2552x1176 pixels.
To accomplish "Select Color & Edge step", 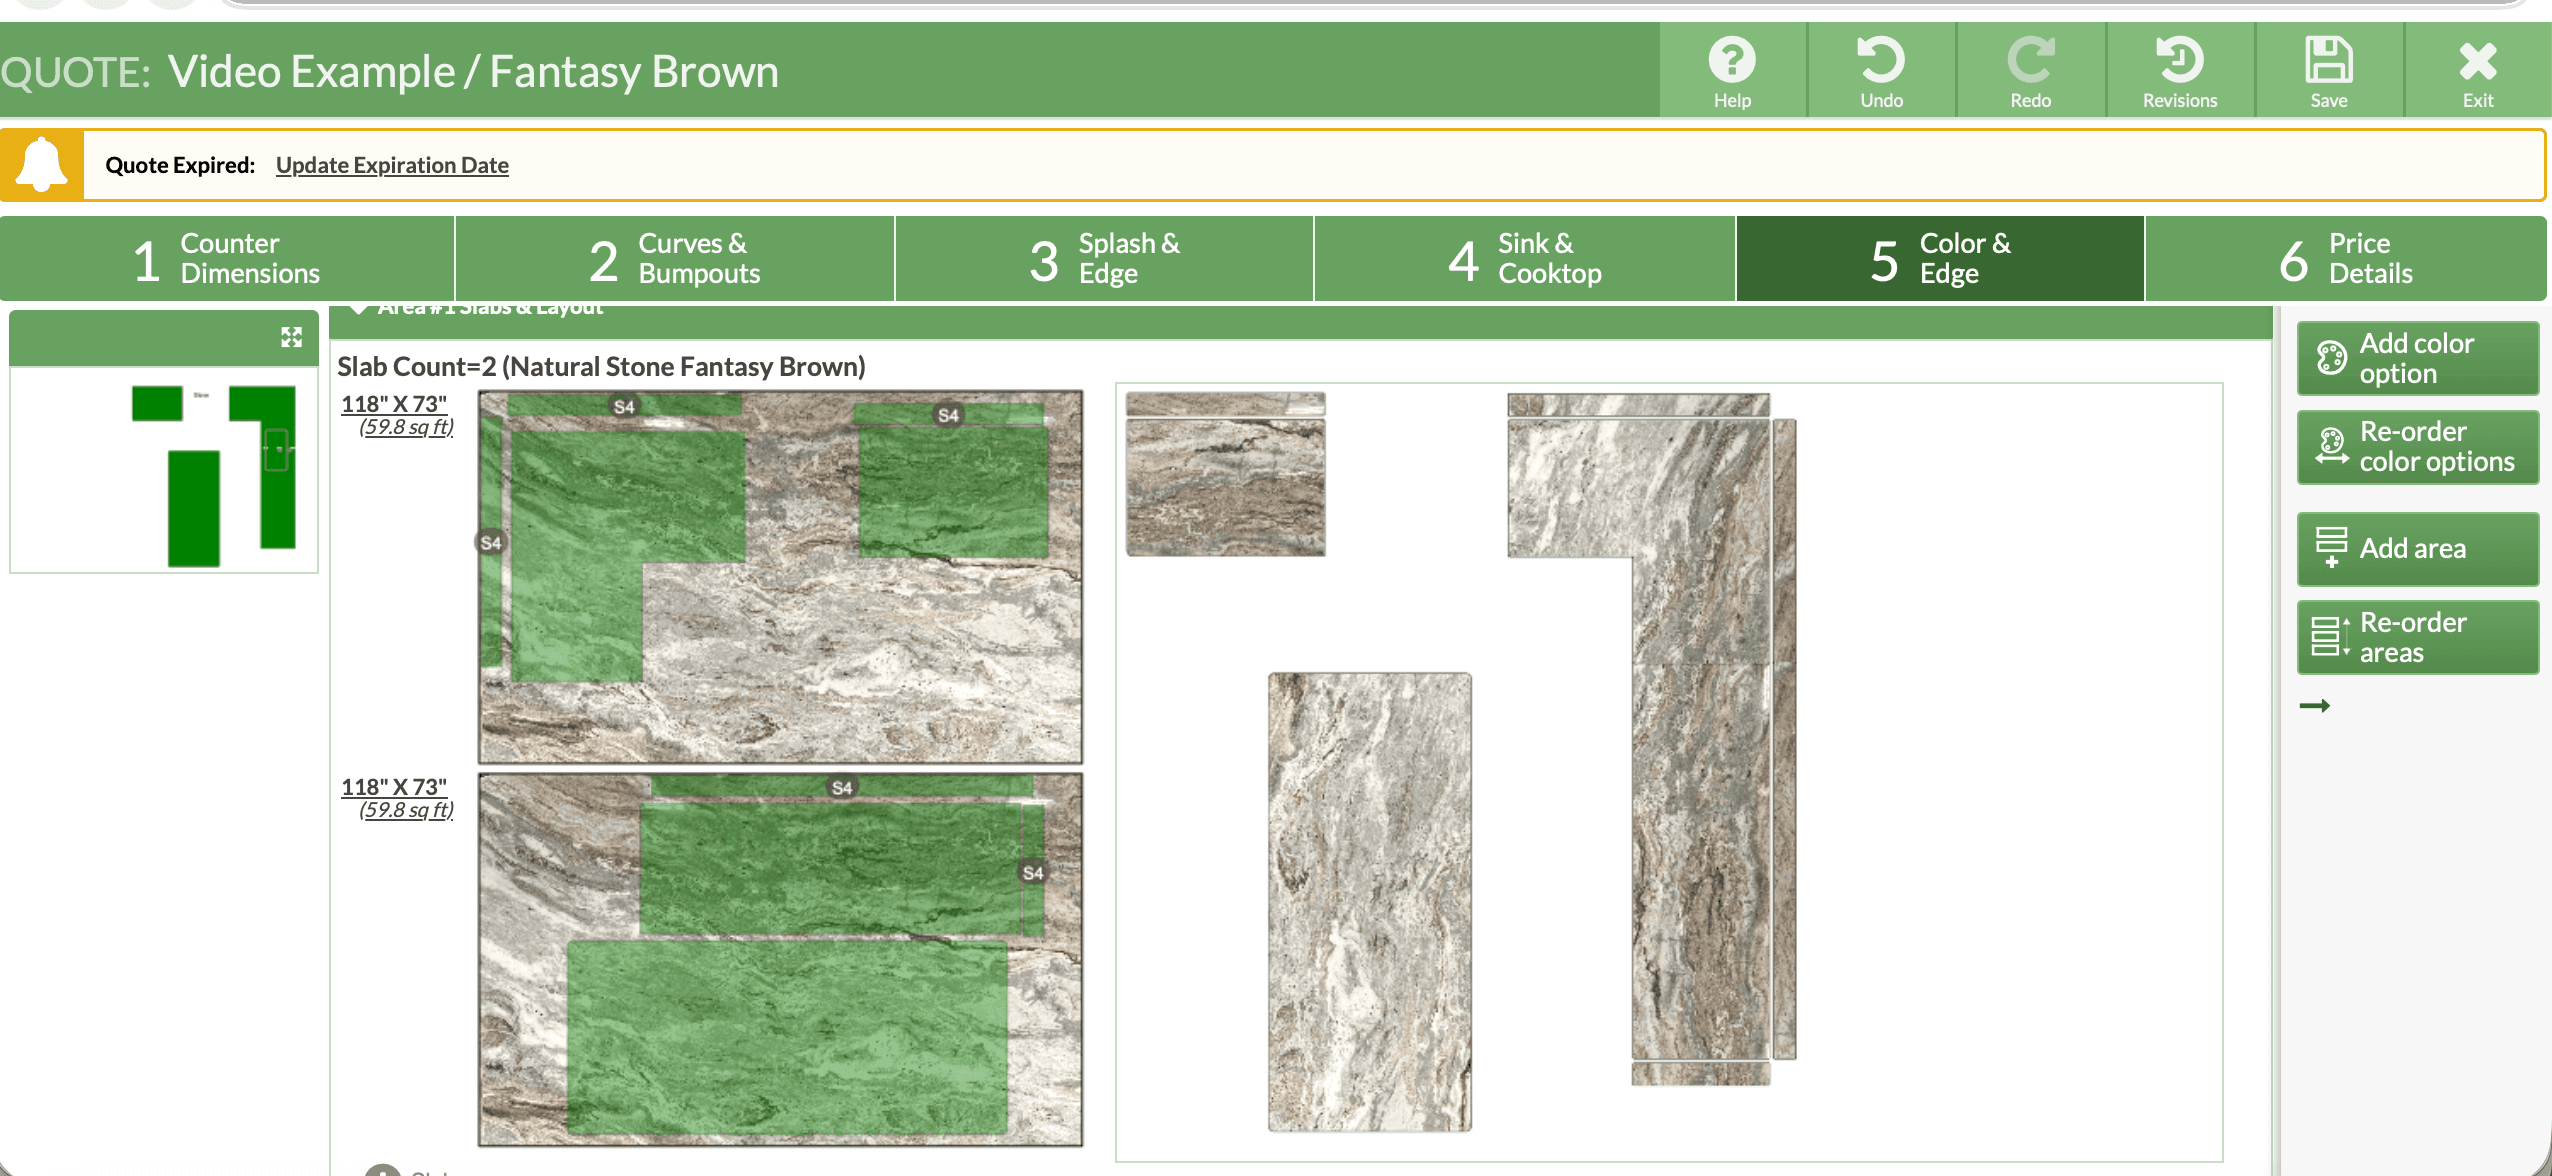I will [x=1940, y=259].
